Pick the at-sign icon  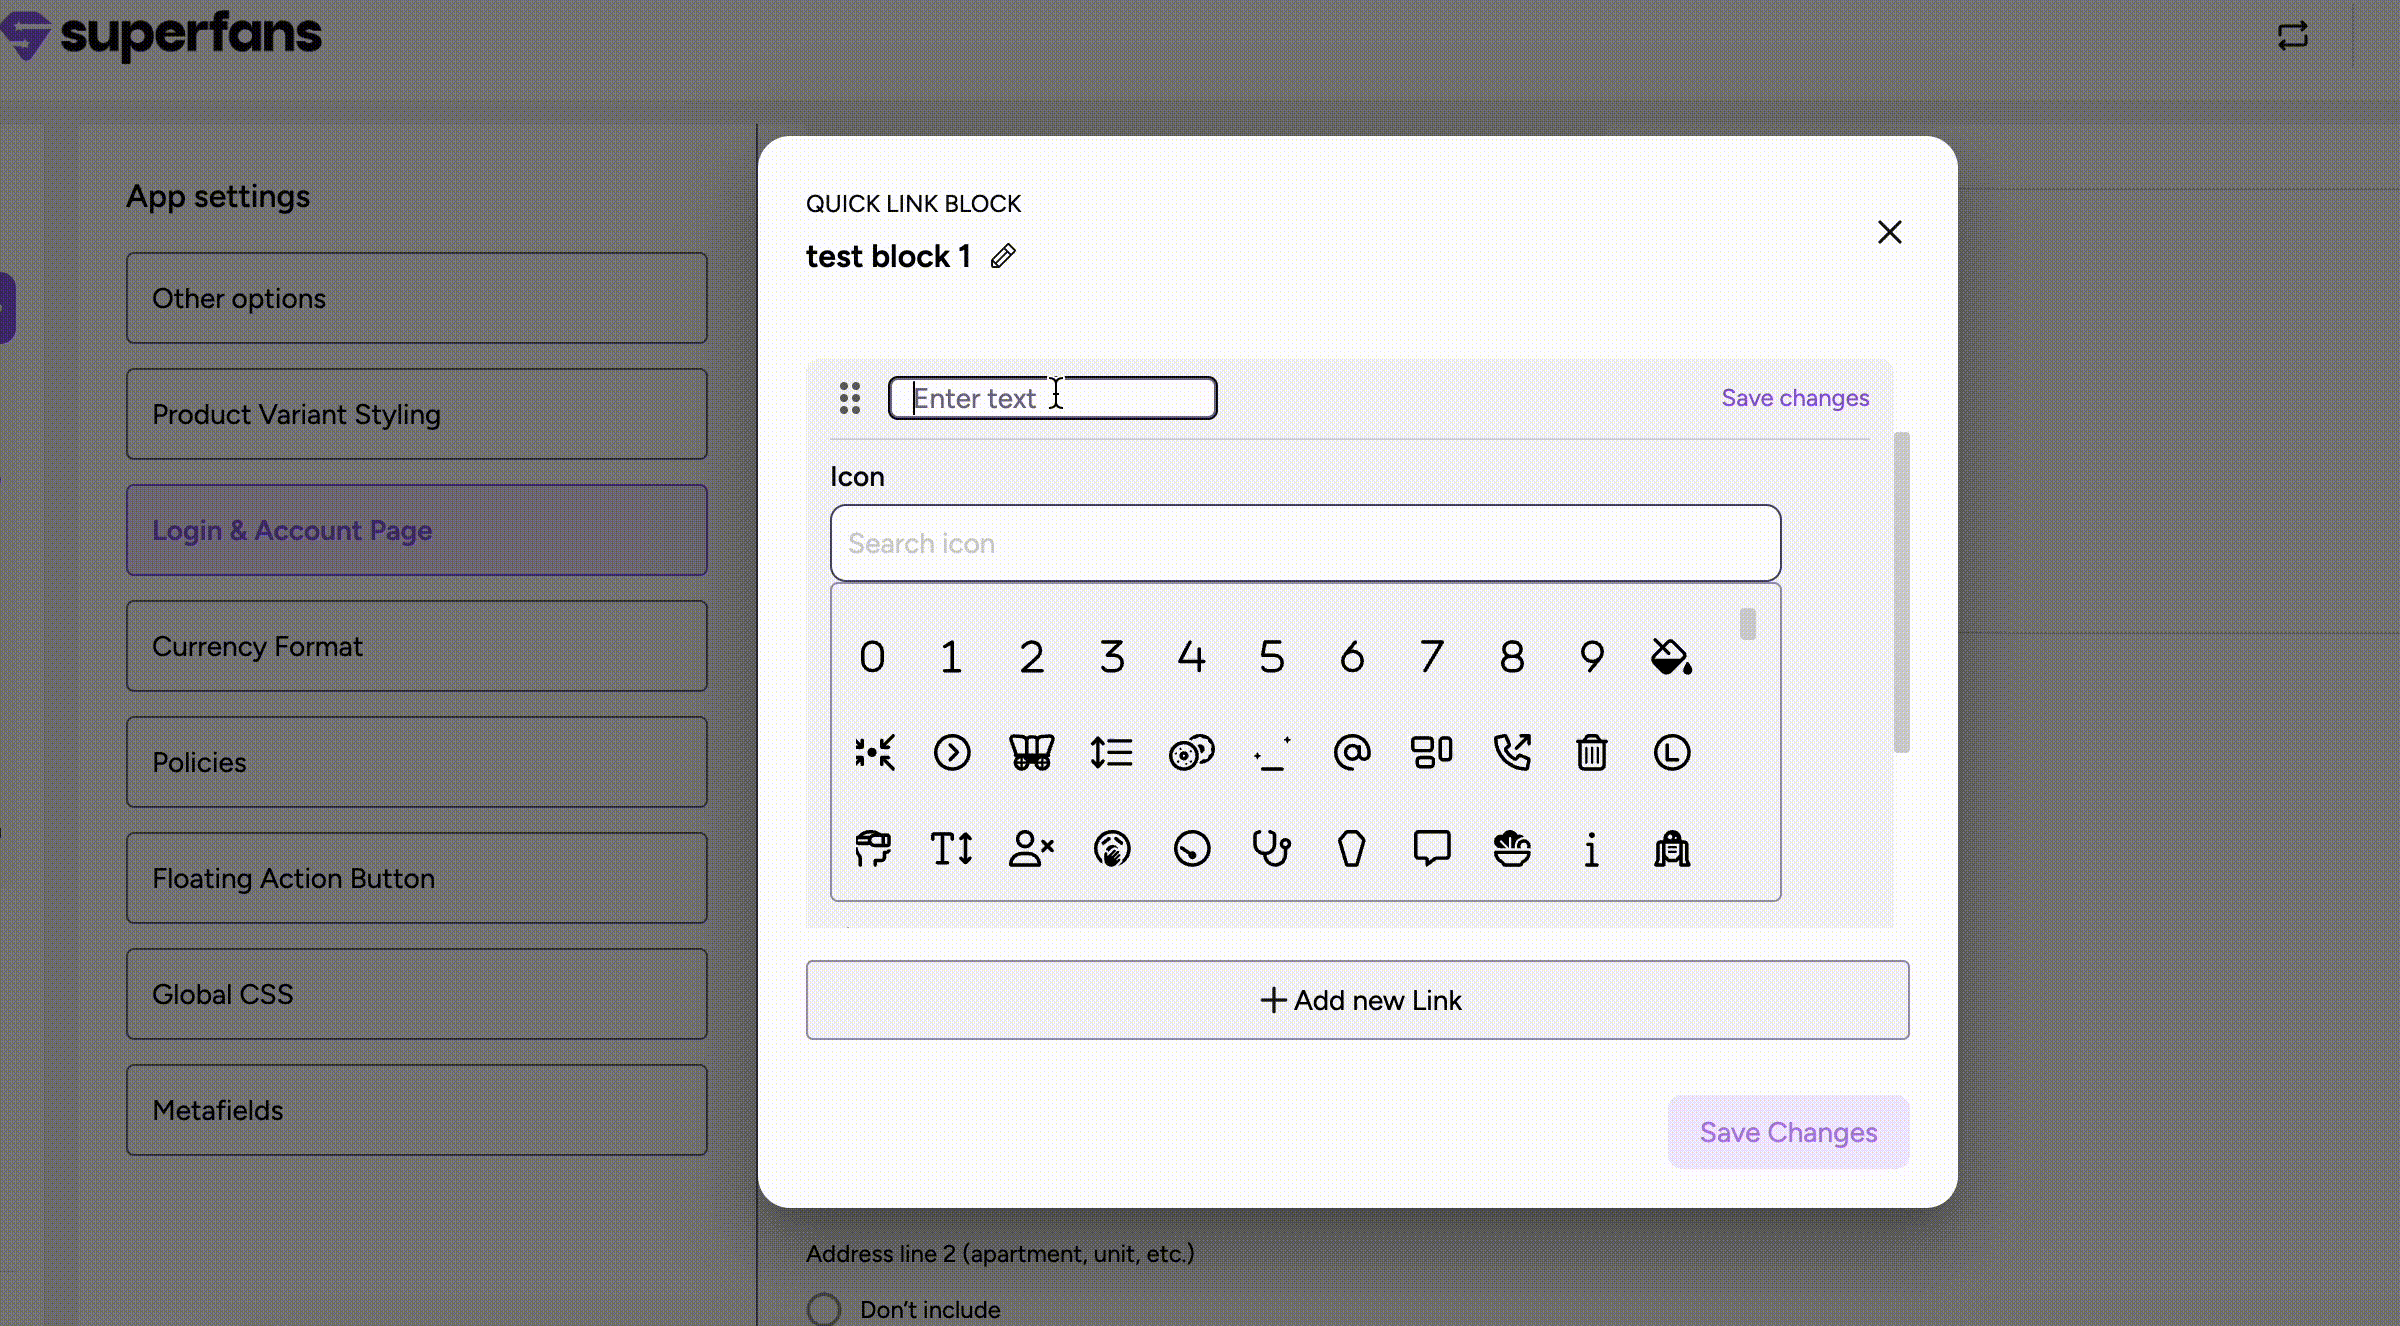[x=1351, y=752]
